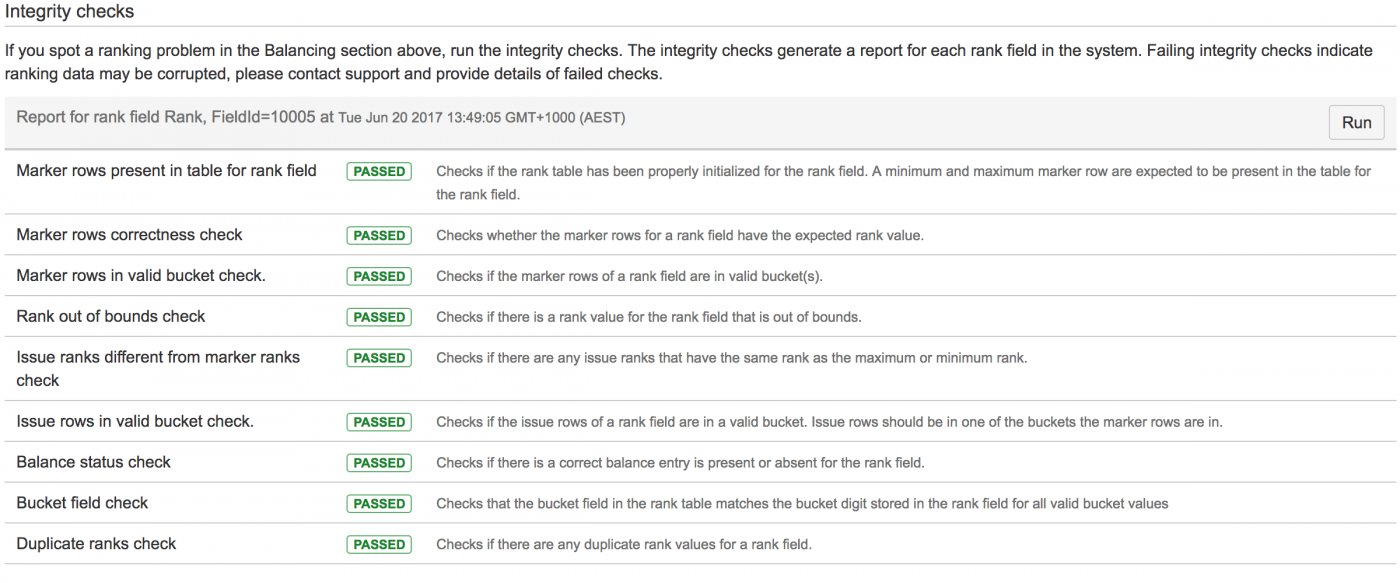The width and height of the screenshot is (1400, 583).
Task: Click 'Report for rank field Rank' header text
Action: pos(110,117)
